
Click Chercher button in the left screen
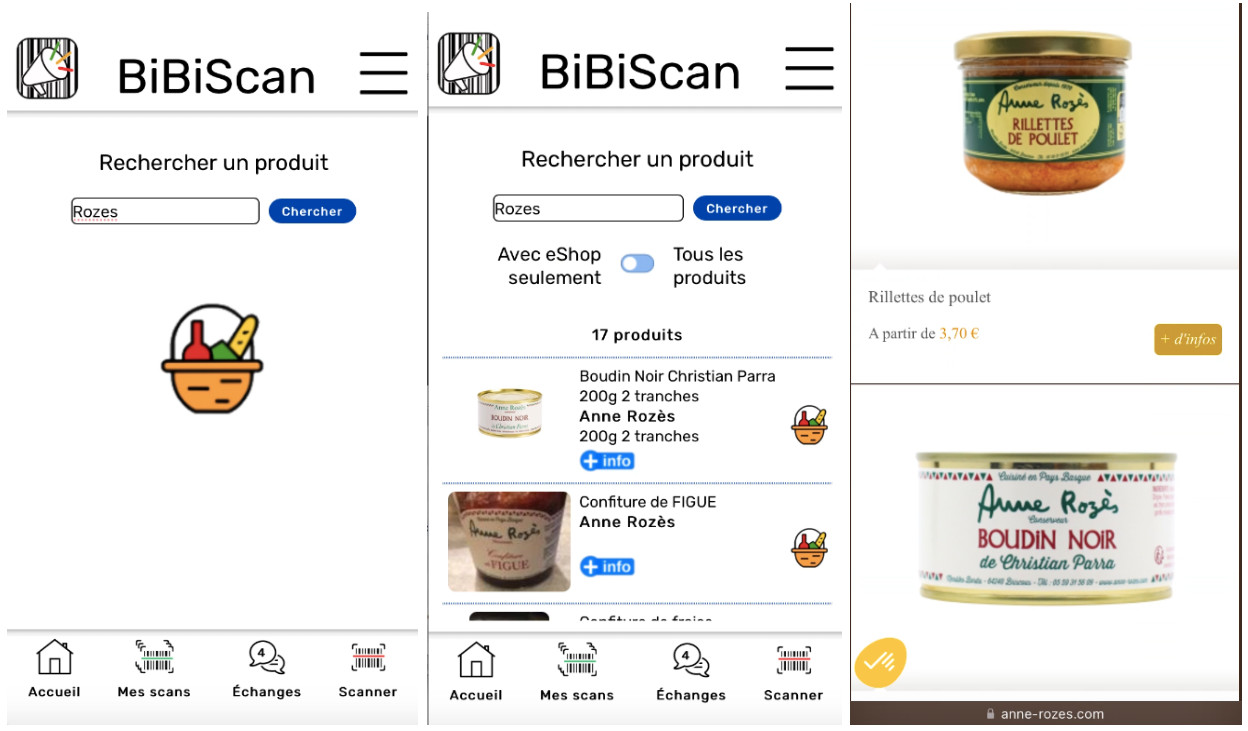312,211
